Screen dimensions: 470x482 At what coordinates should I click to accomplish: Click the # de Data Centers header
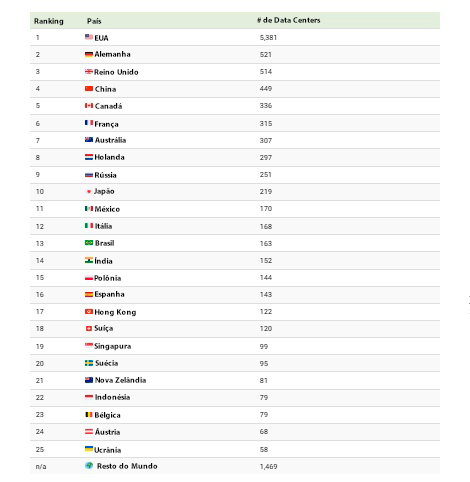(289, 20)
